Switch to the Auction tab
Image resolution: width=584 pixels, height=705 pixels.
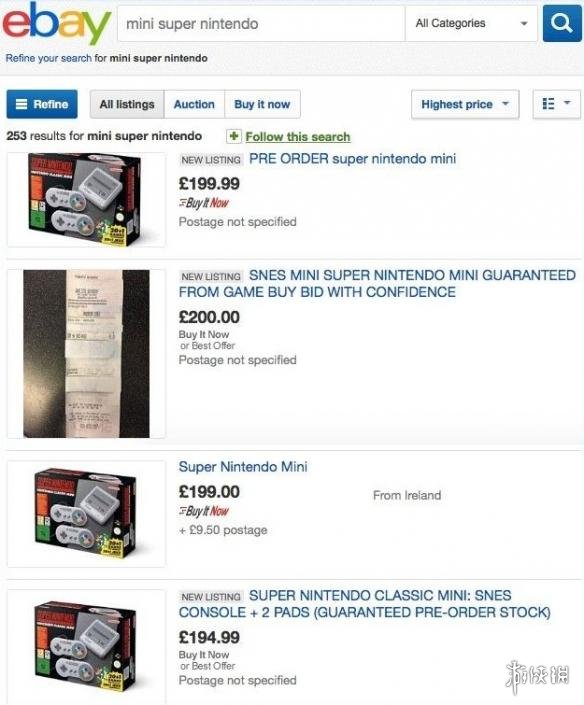pos(194,104)
